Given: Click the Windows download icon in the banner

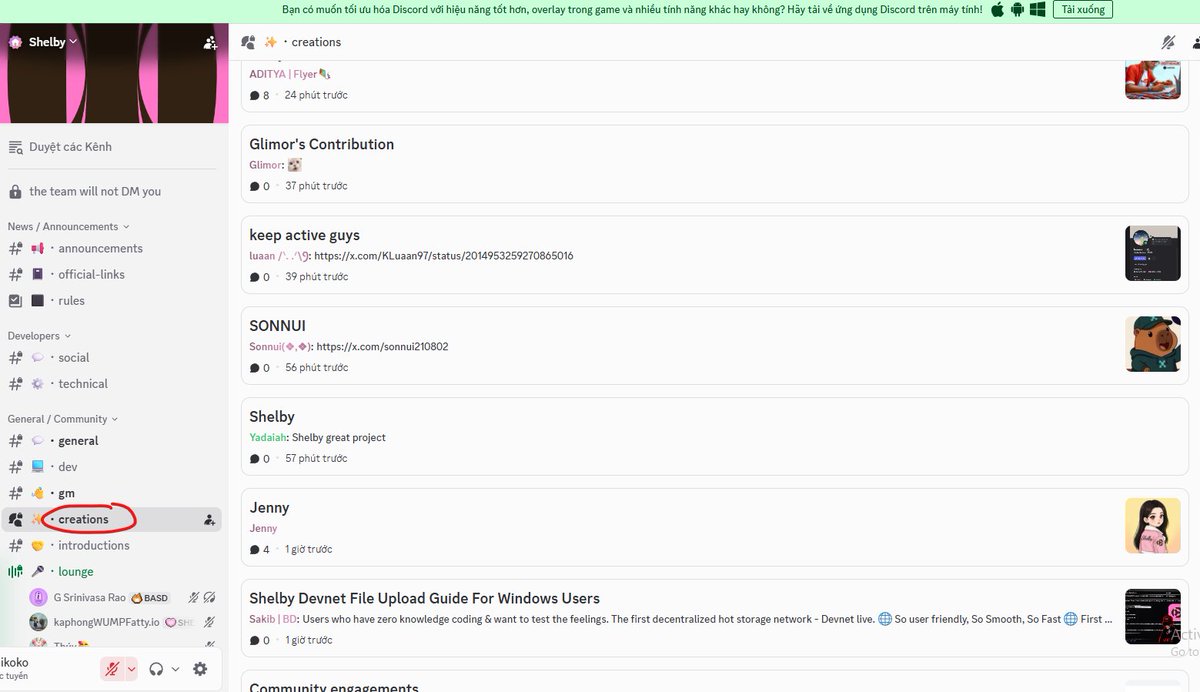Looking at the screenshot, I should [x=1038, y=10].
